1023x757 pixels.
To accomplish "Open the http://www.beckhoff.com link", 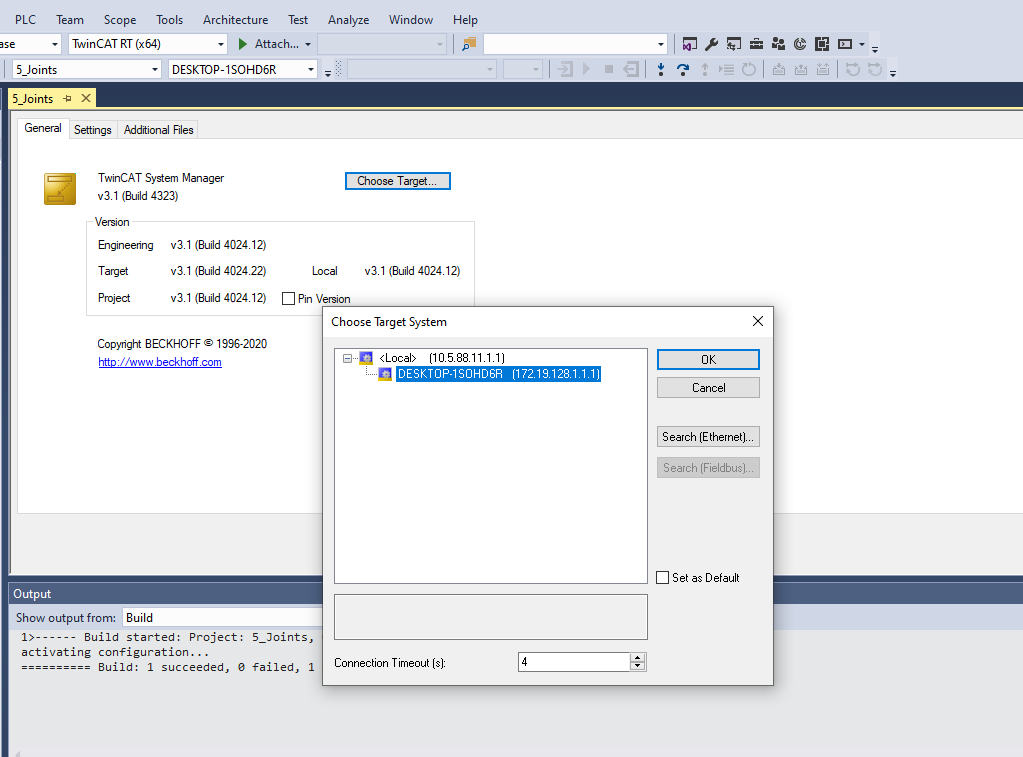I will 160,362.
